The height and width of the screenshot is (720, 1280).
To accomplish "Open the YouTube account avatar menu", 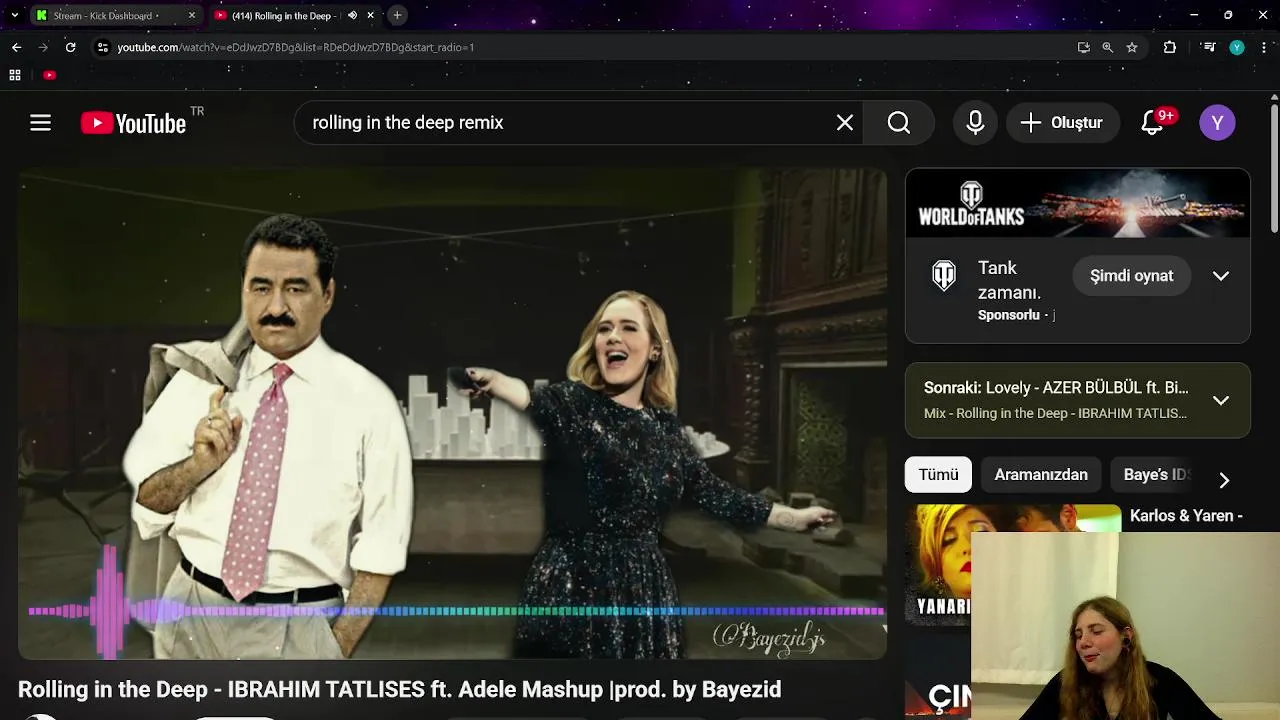I will (1217, 123).
